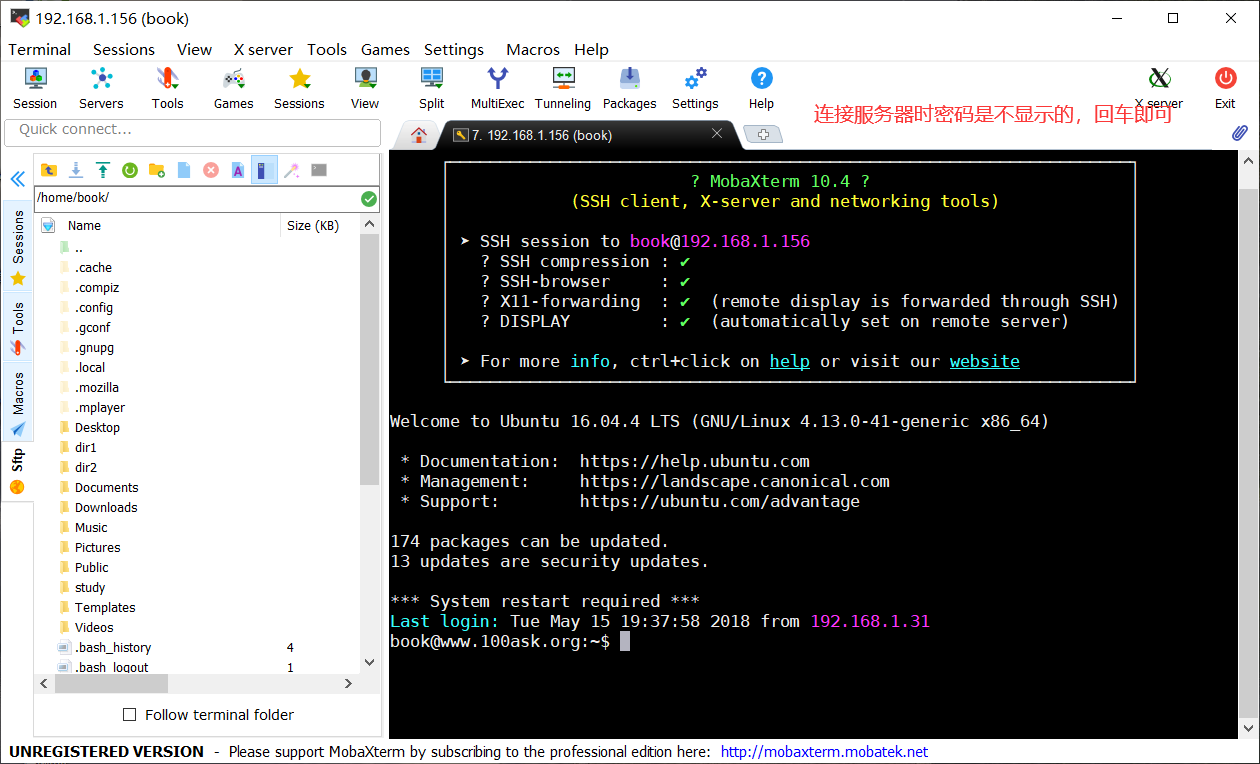Click the SFTP download arrow icon
The height and width of the screenshot is (764, 1260).
pyautogui.click(x=75, y=170)
